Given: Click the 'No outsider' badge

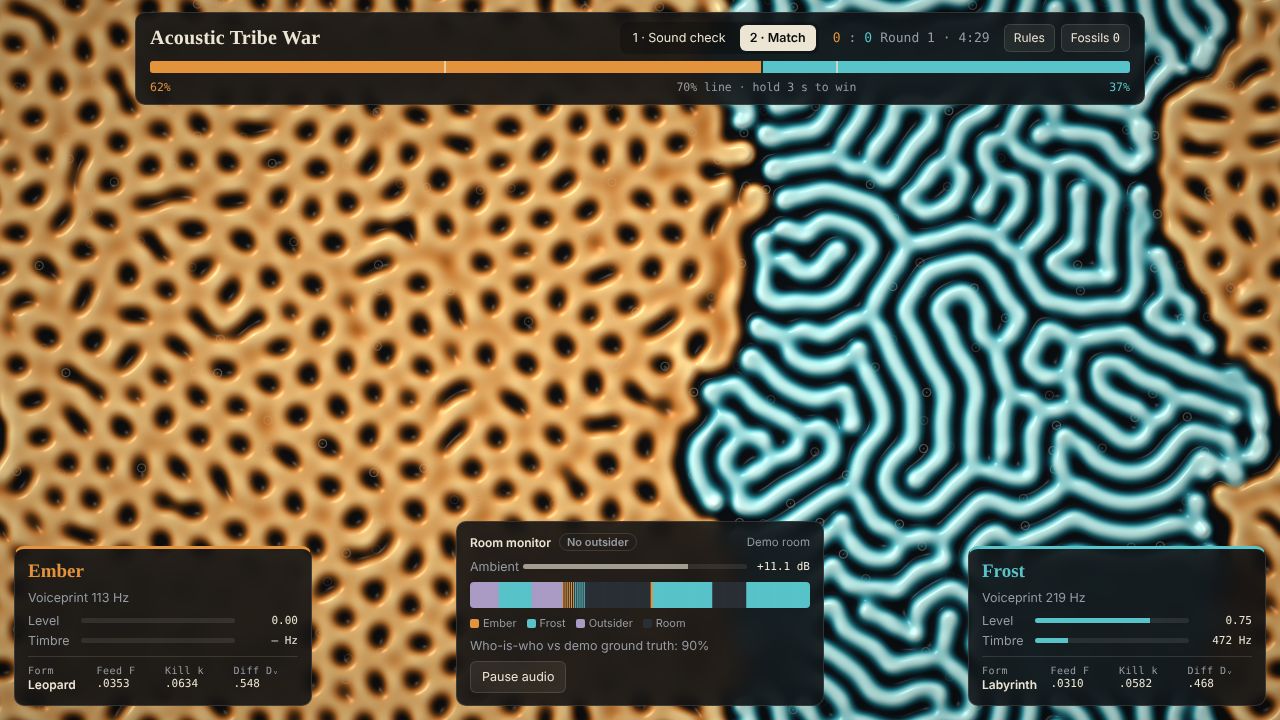Looking at the screenshot, I should click(598, 542).
